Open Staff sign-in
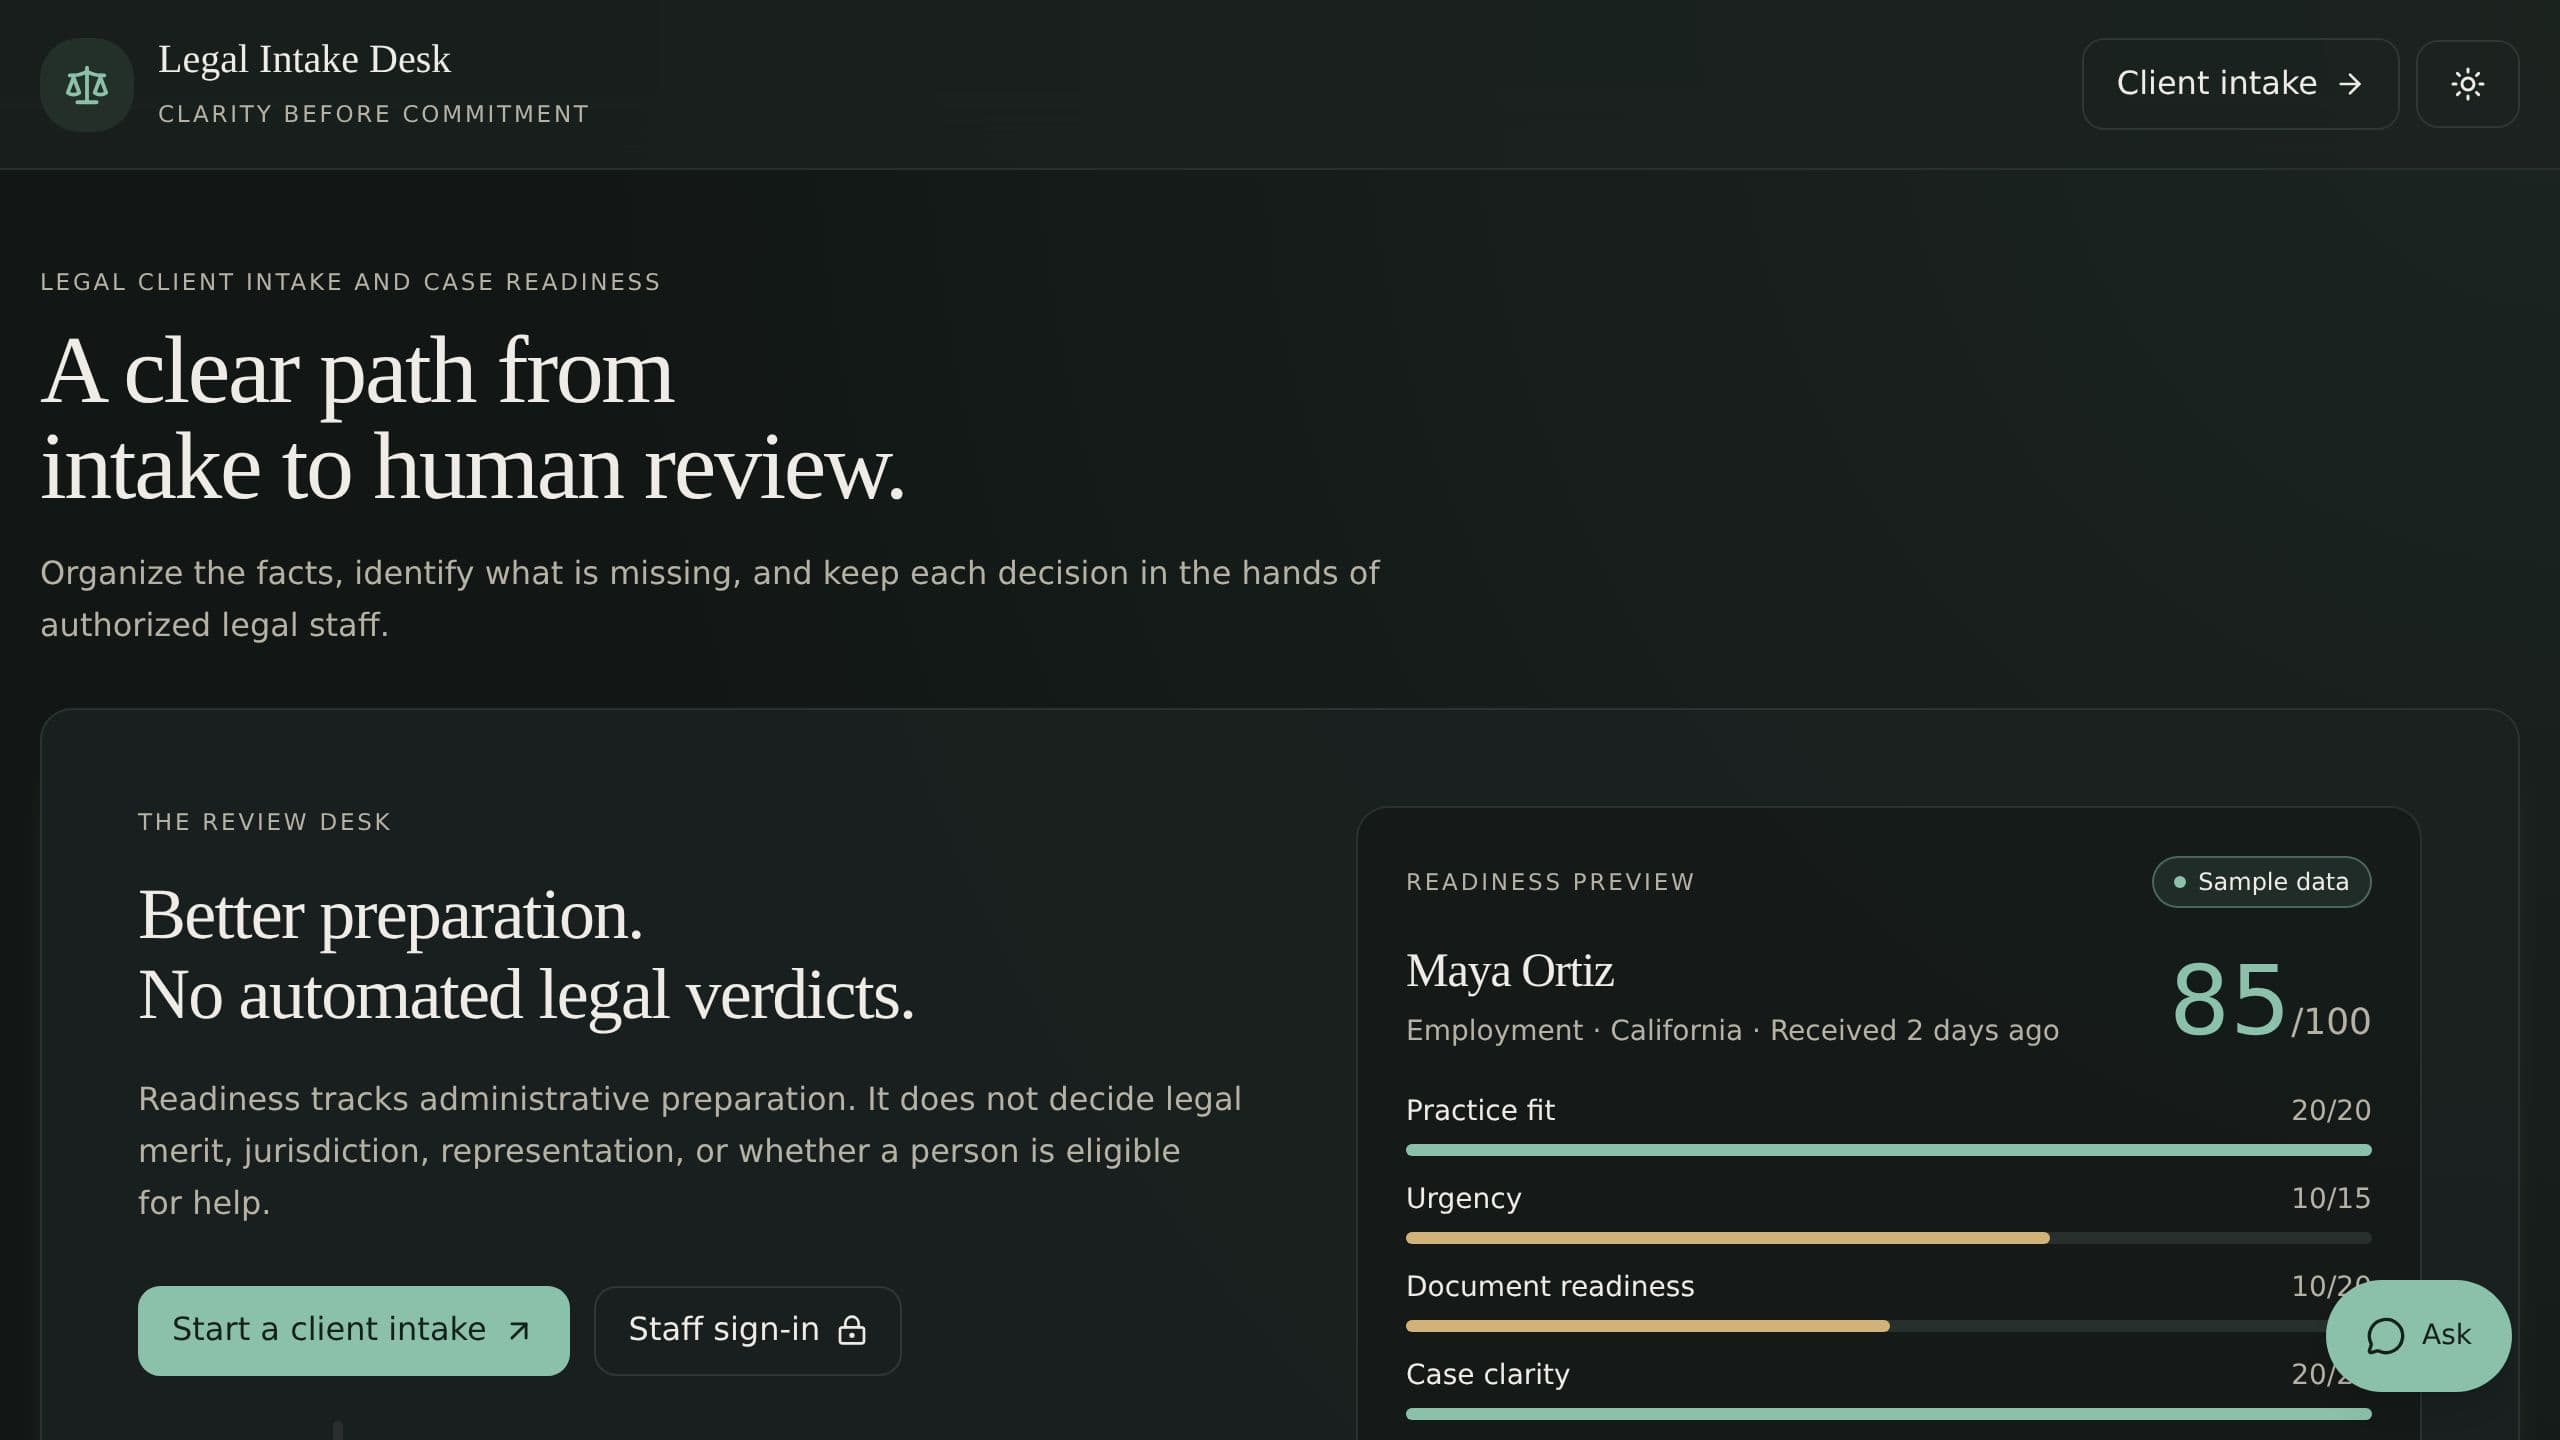This screenshot has width=2560, height=1440. tap(747, 1330)
